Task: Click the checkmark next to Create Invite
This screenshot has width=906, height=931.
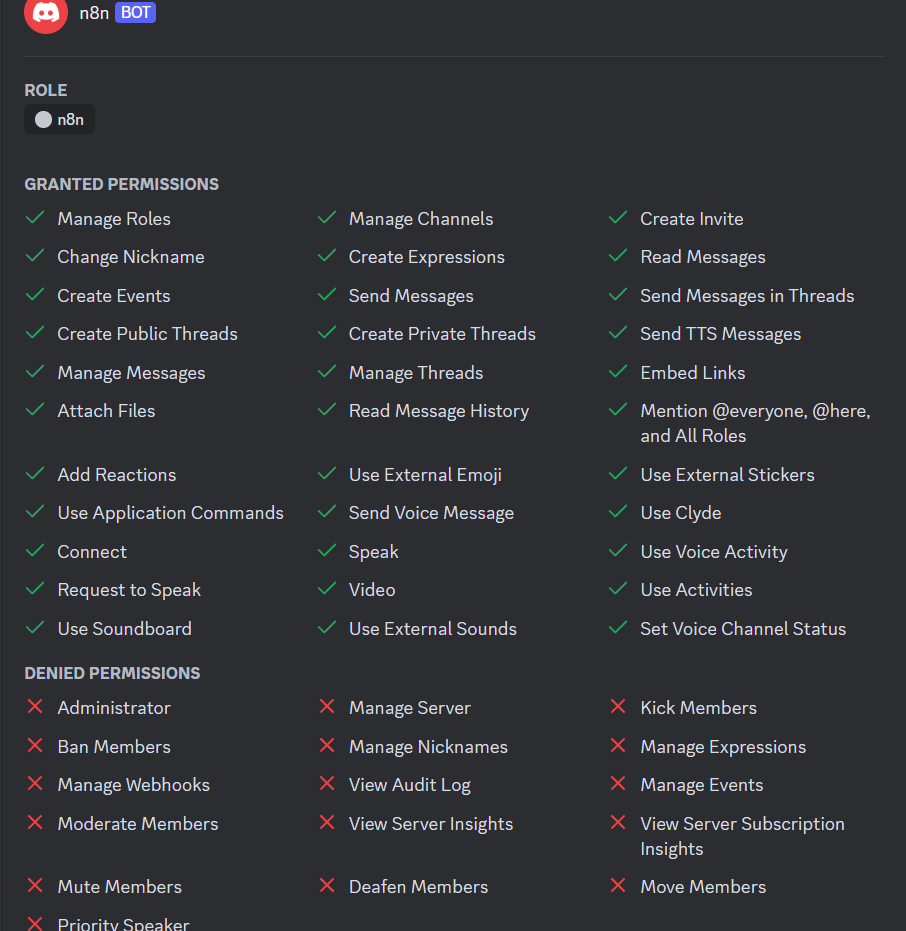Action: (618, 218)
